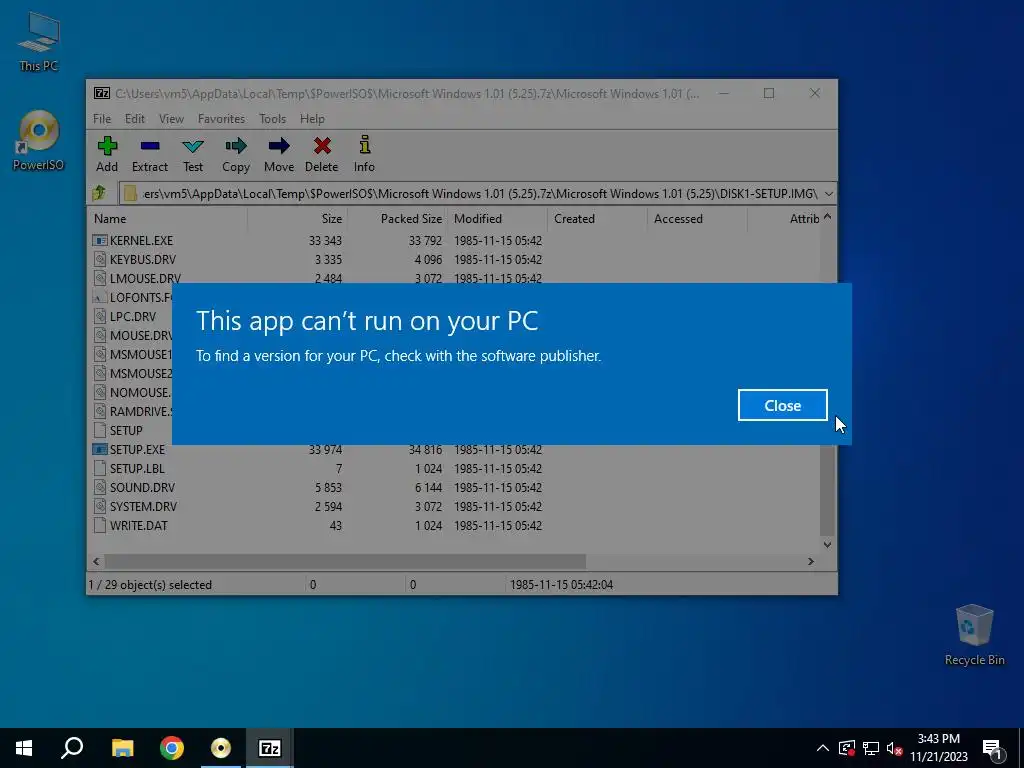Open the Windows Start menu
This screenshot has height=768, width=1024.
[24, 748]
